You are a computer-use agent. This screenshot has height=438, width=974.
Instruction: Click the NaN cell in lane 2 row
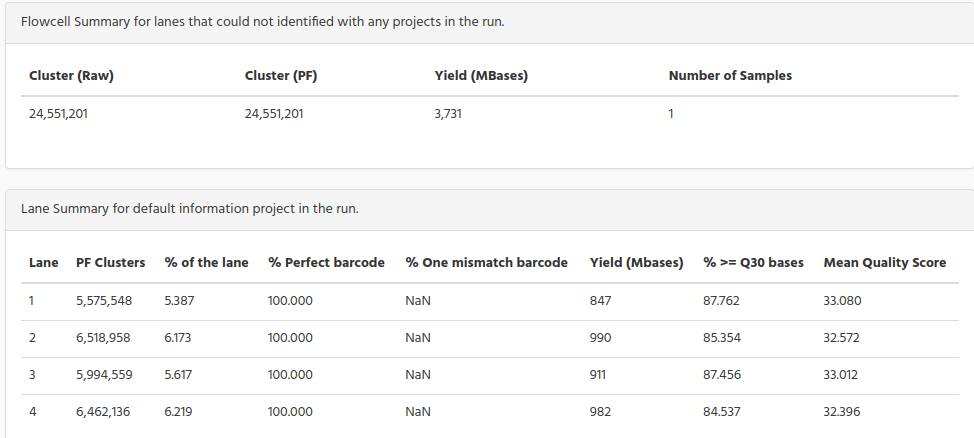coord(417,338)
